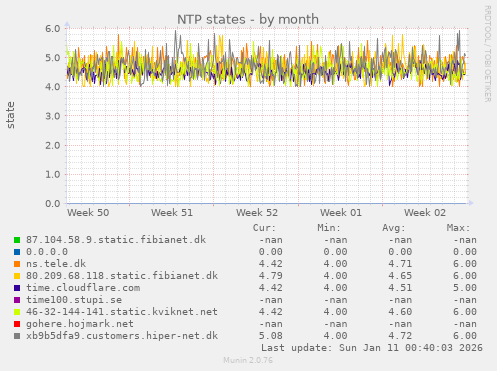The width and height of the screenshot is (497, 371).
Task: Click the 'Week 02' x-axis label
Action: [425, 213]
